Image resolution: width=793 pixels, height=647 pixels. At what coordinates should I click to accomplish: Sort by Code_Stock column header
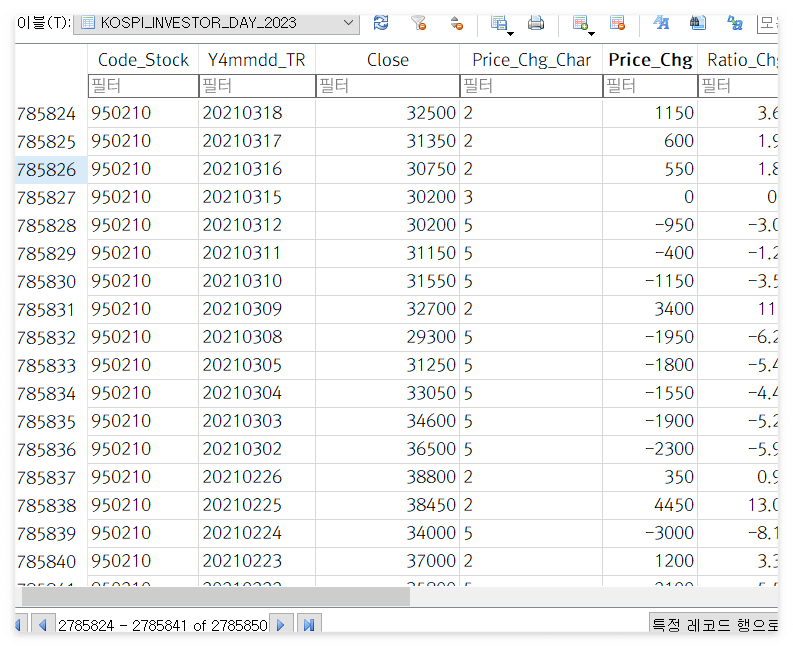click(143, 60)
